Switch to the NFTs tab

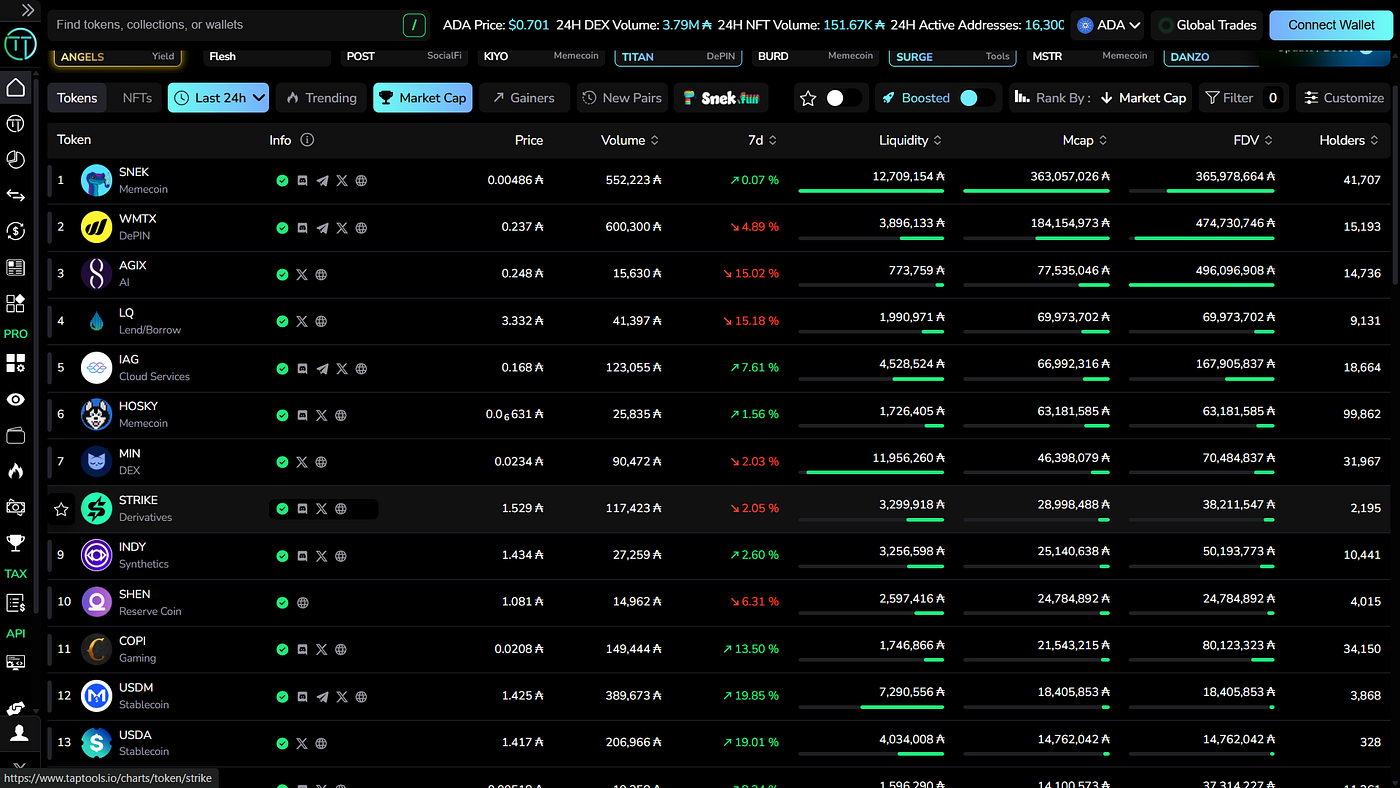click(137, 98)
